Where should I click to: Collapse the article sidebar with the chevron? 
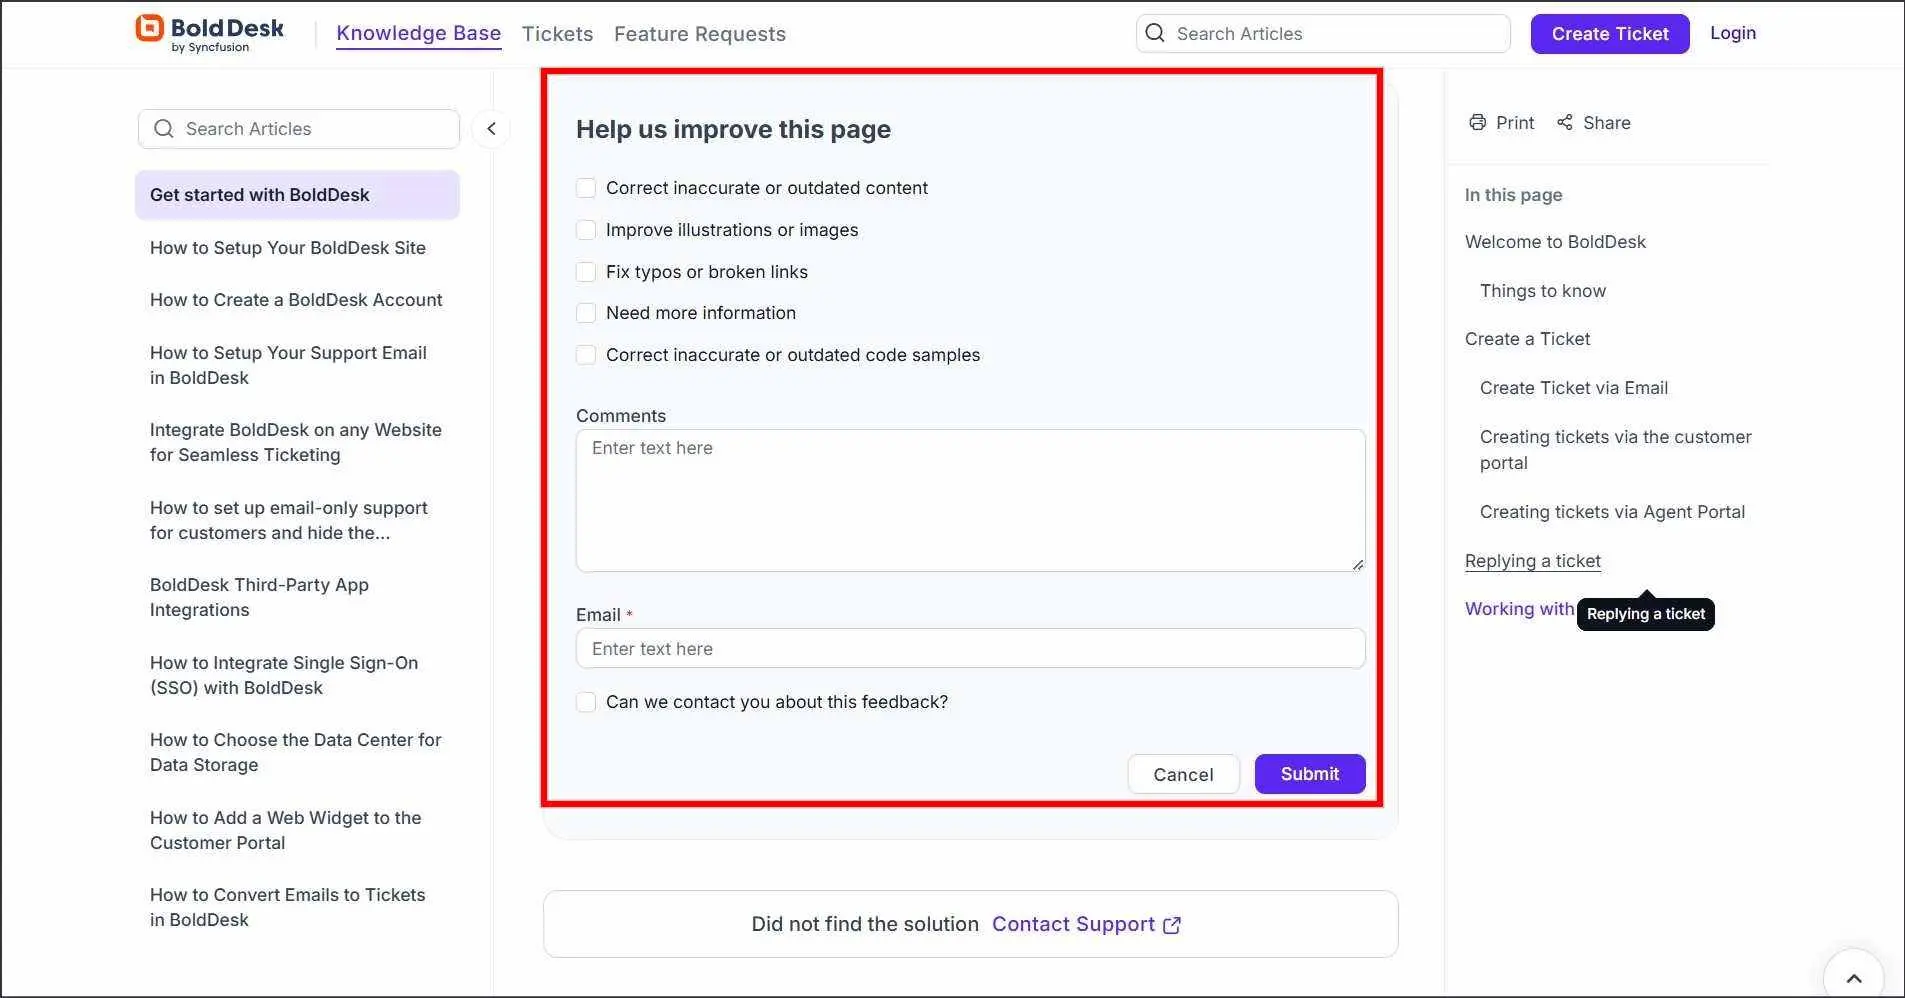pyautogui.click(x=491, y=128)
